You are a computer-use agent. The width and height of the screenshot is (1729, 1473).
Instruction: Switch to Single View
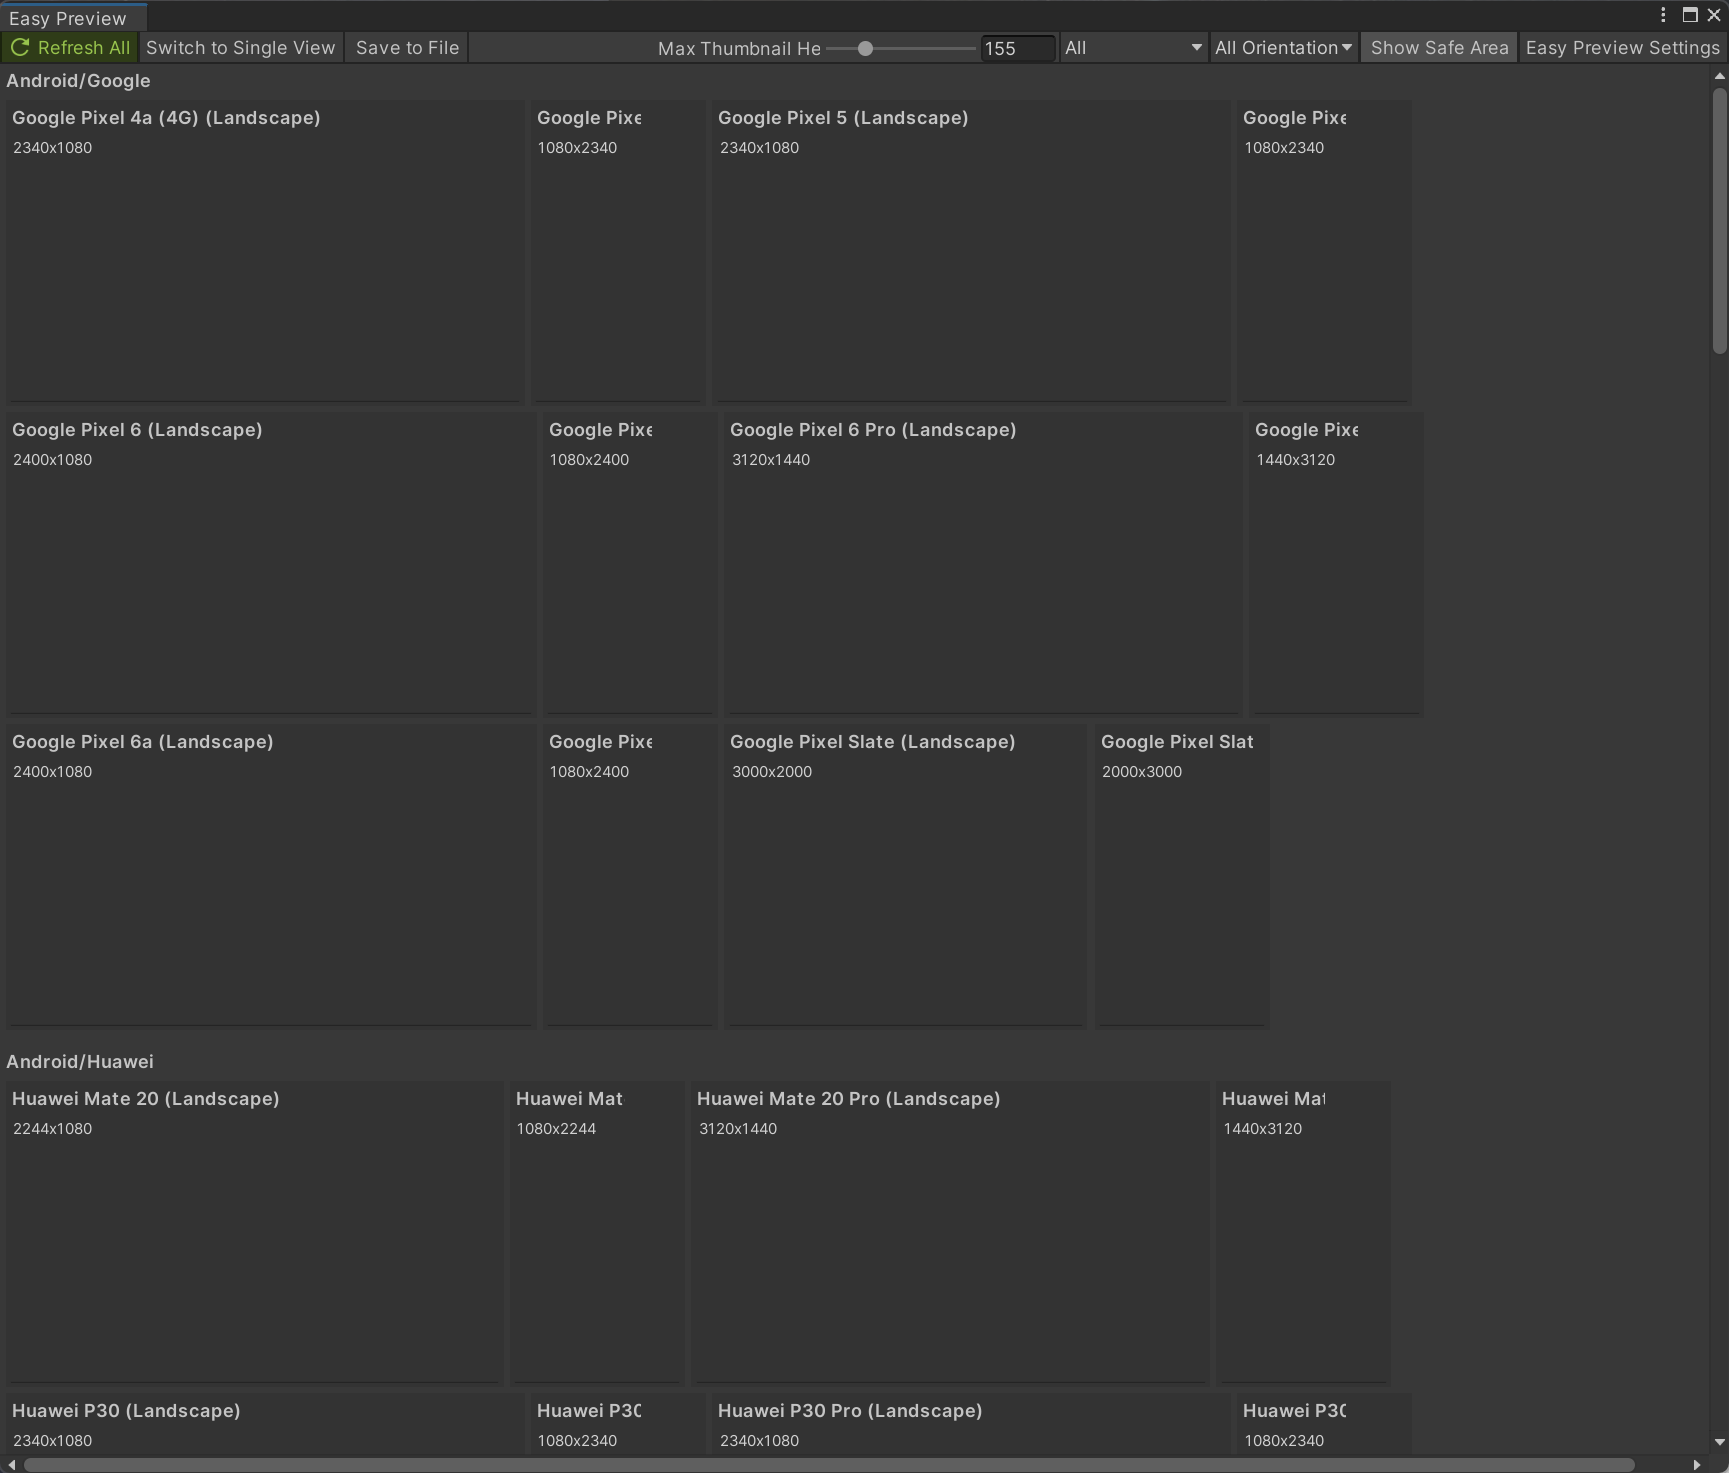click(x=240, y=47)
